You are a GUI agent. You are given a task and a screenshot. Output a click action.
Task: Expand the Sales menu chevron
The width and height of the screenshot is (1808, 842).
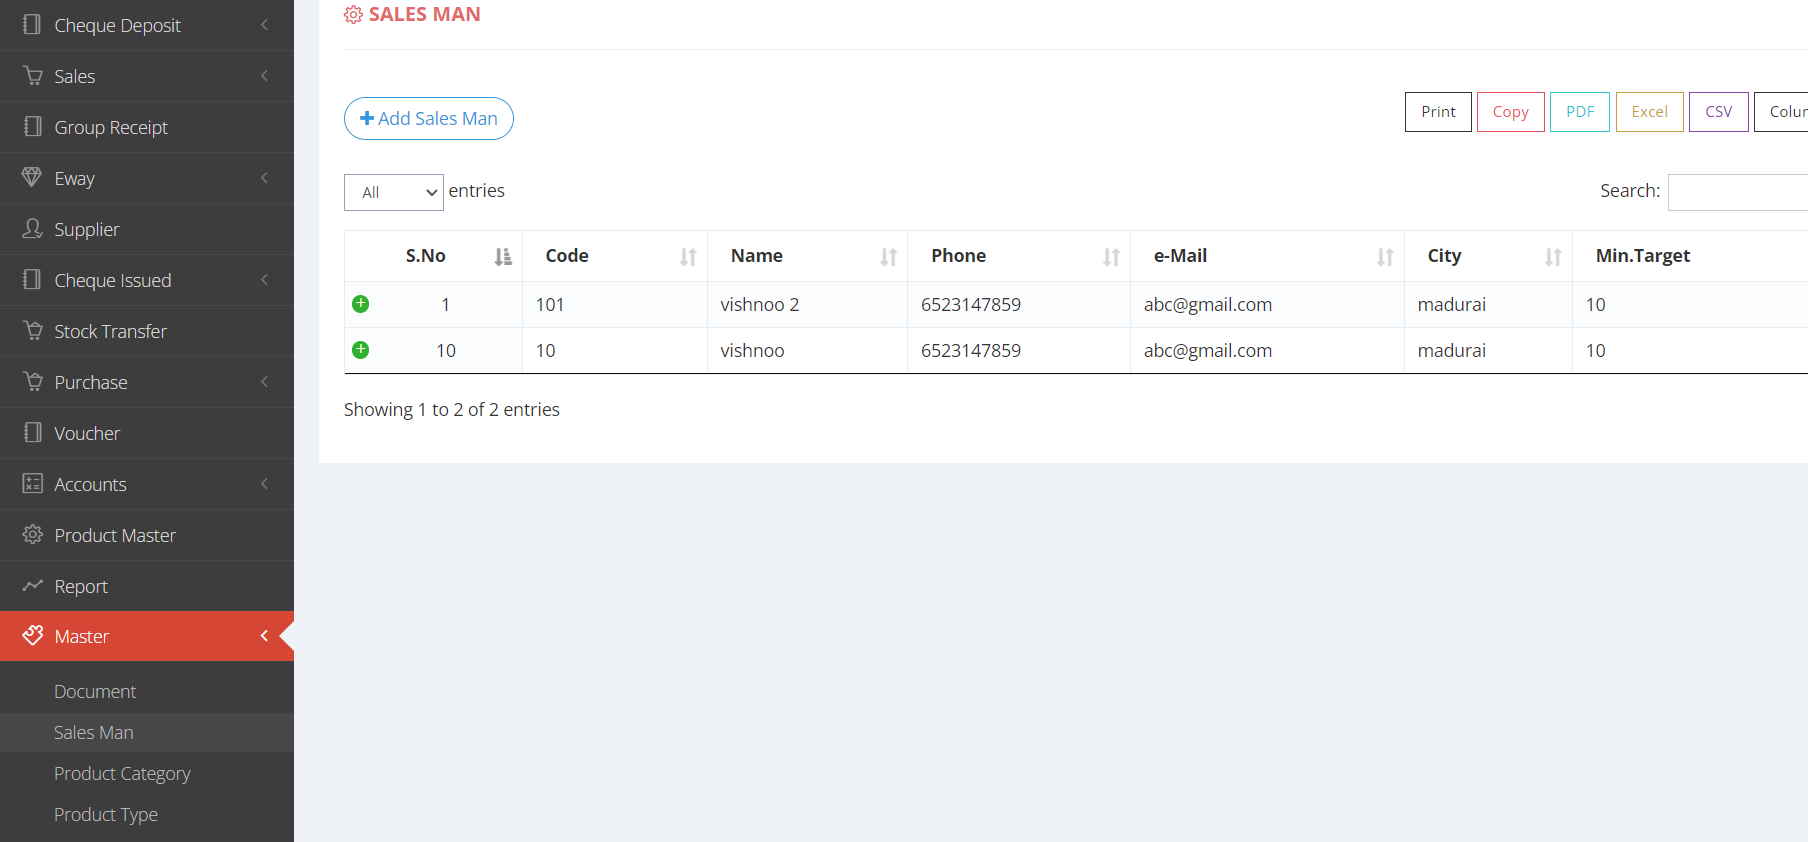tap(264, 76)
